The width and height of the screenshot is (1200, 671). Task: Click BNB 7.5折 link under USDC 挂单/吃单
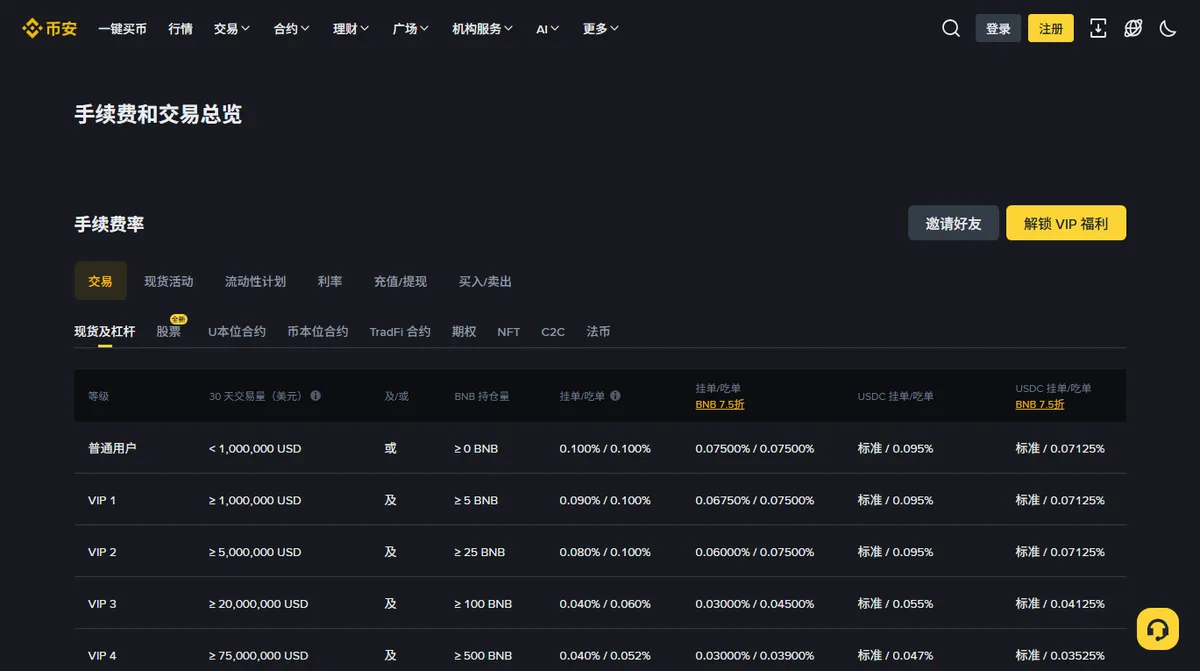(1040, 404)
